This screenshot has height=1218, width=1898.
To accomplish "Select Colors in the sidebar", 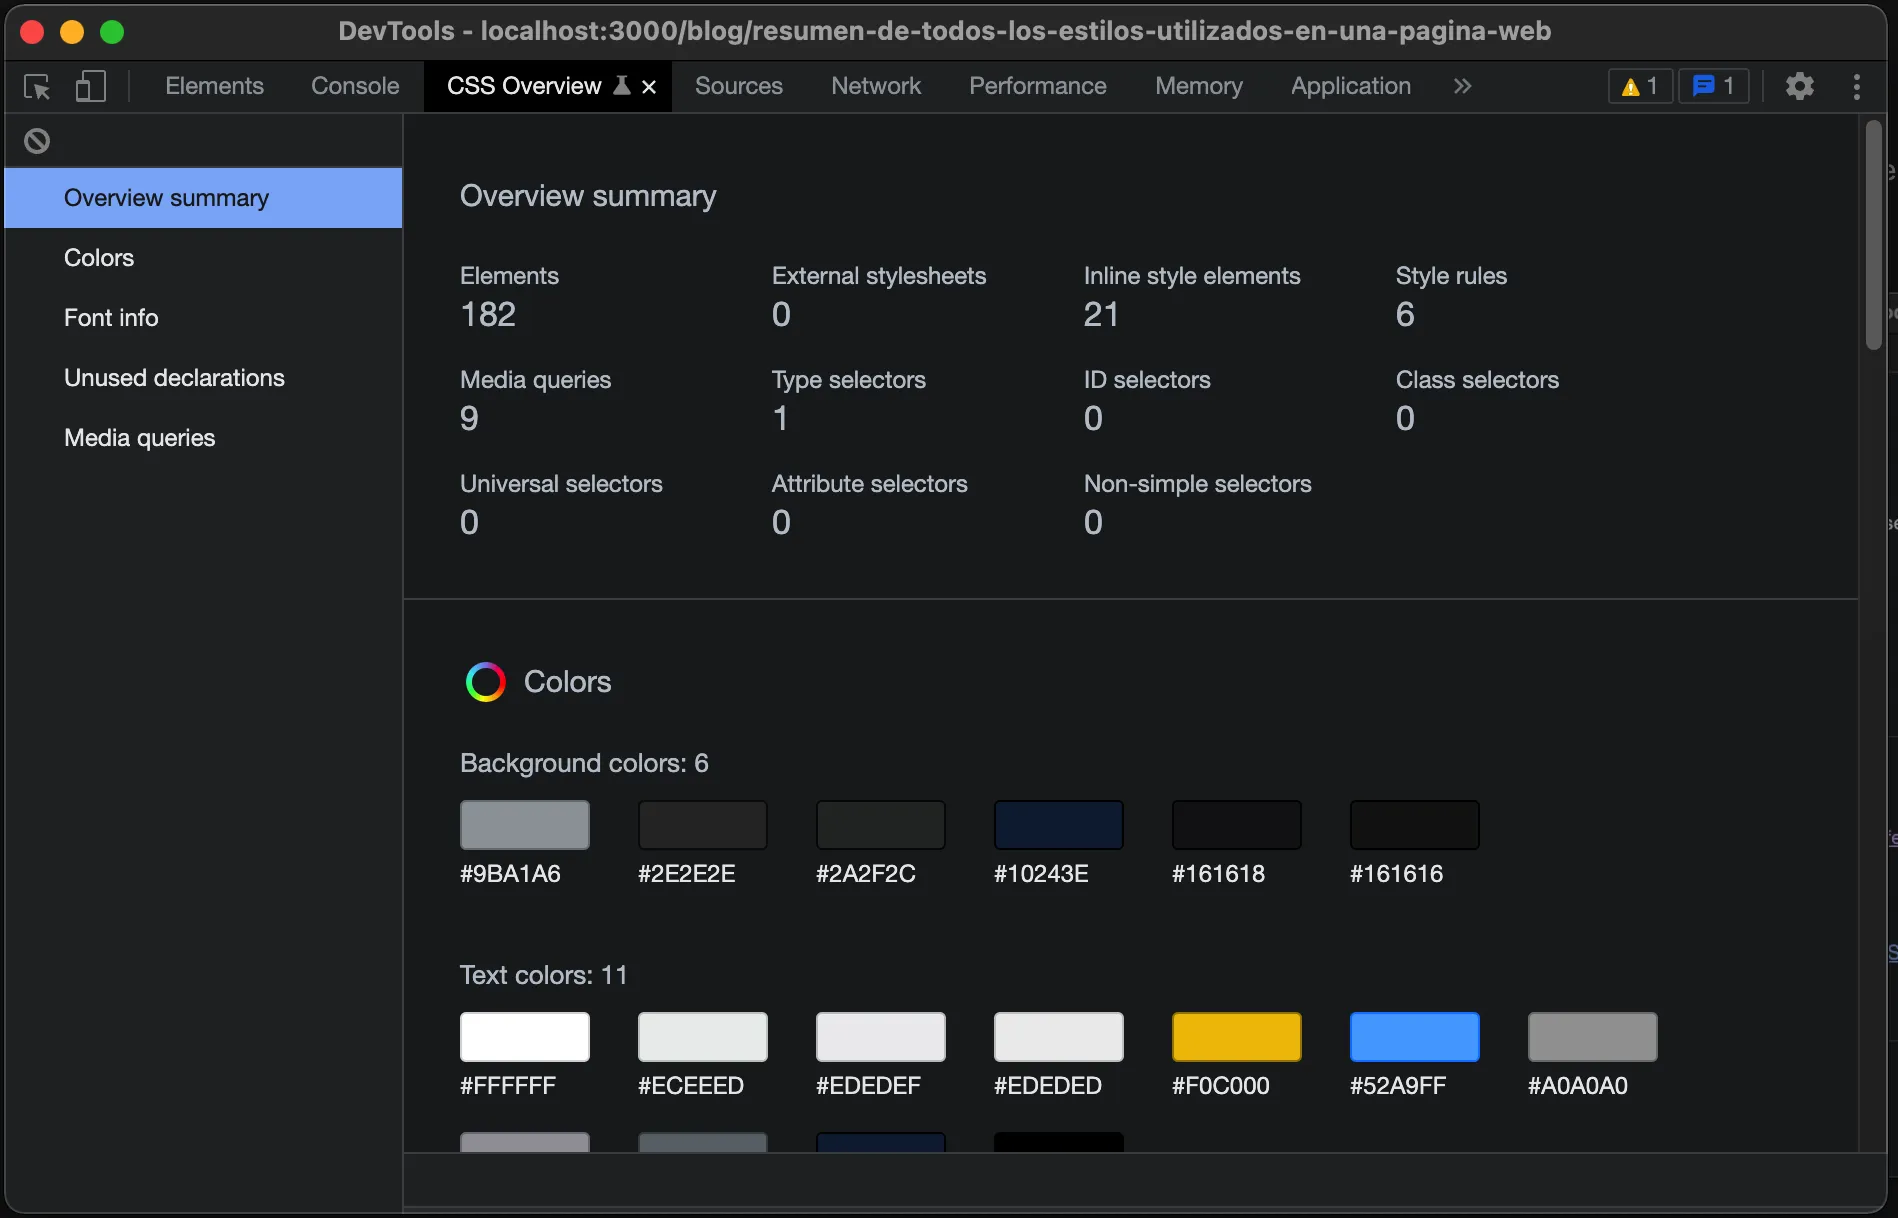I will tap(98, 257).
